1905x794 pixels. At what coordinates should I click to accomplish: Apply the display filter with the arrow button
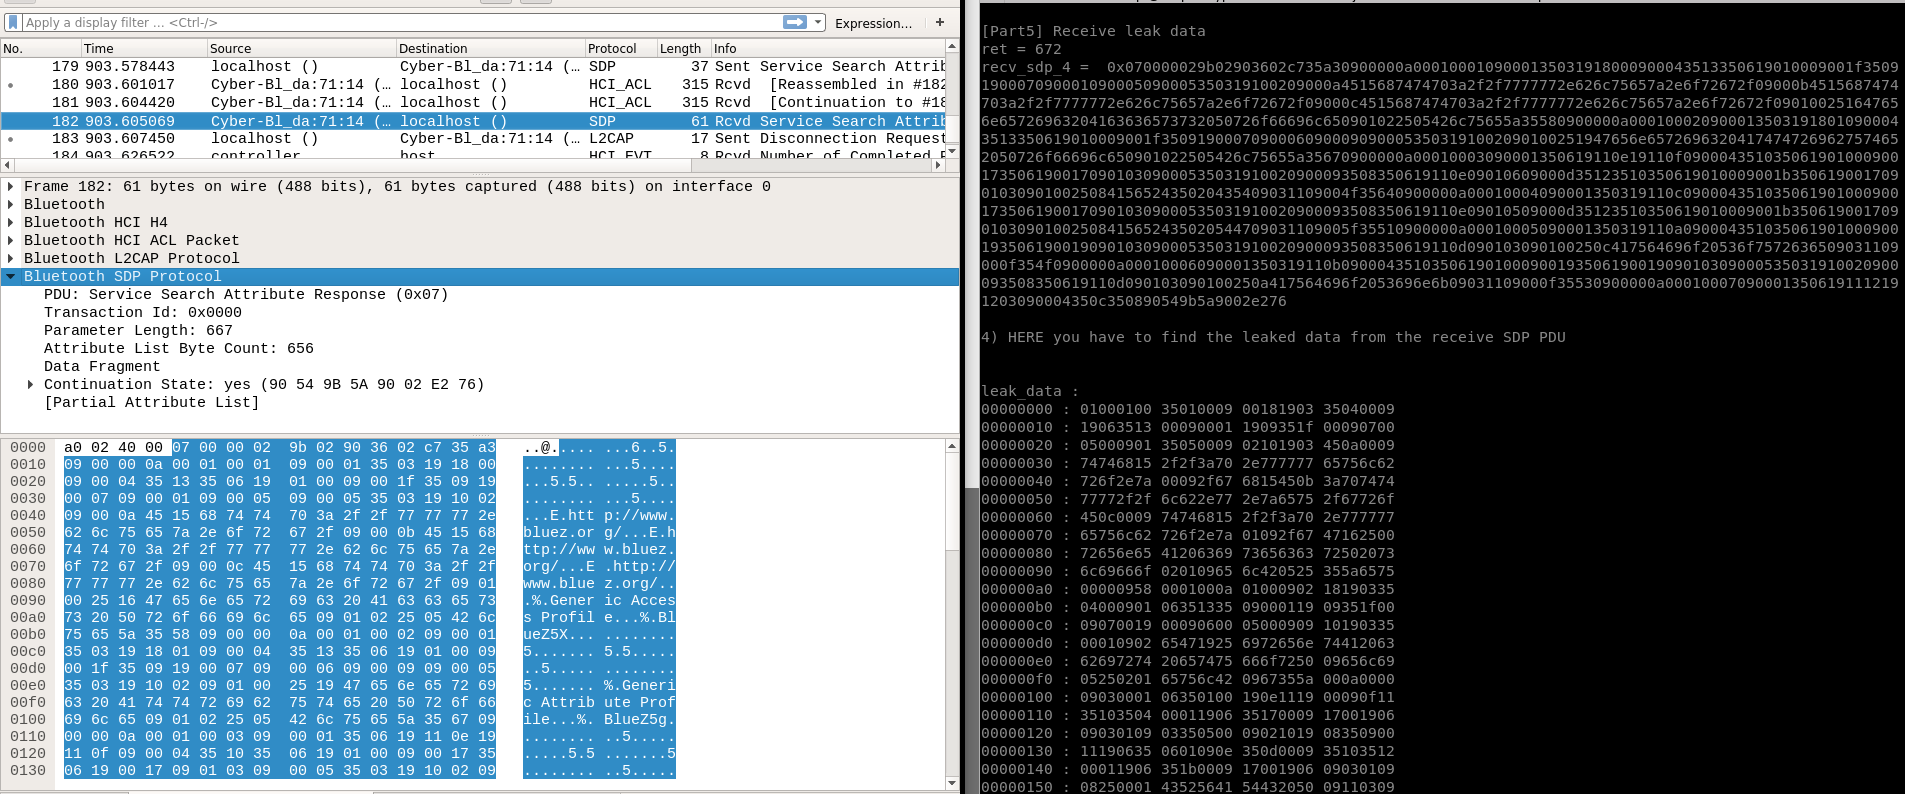click(x=795, y=22)
